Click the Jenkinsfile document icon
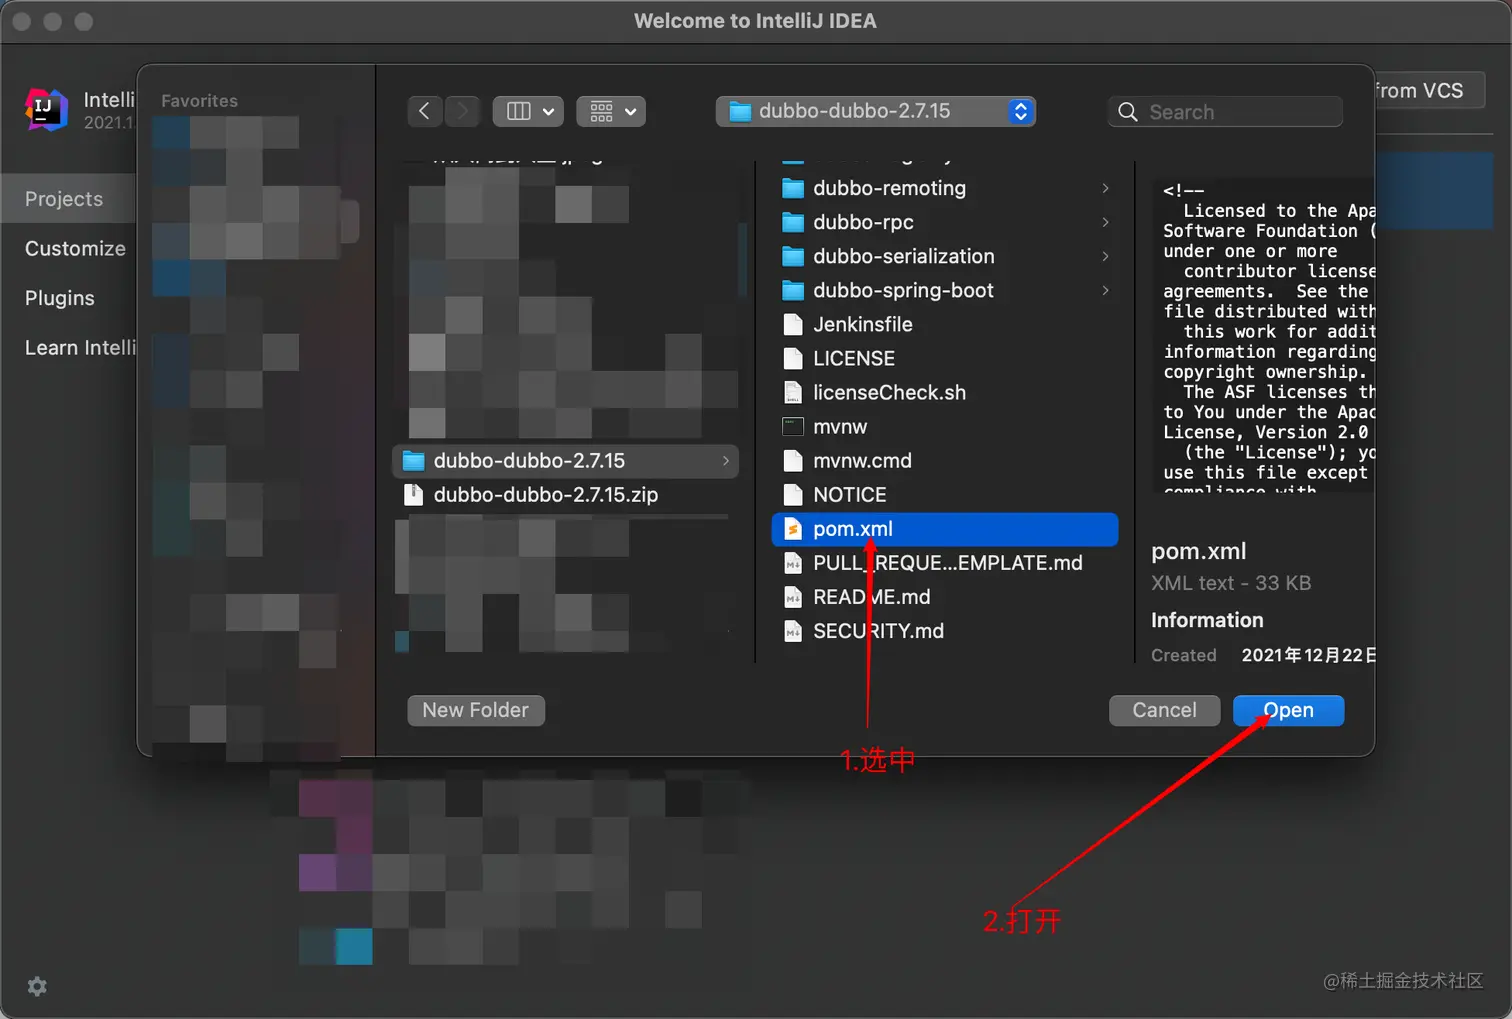Screen dimensions: 1512x1019 click(x=793, y=324)
